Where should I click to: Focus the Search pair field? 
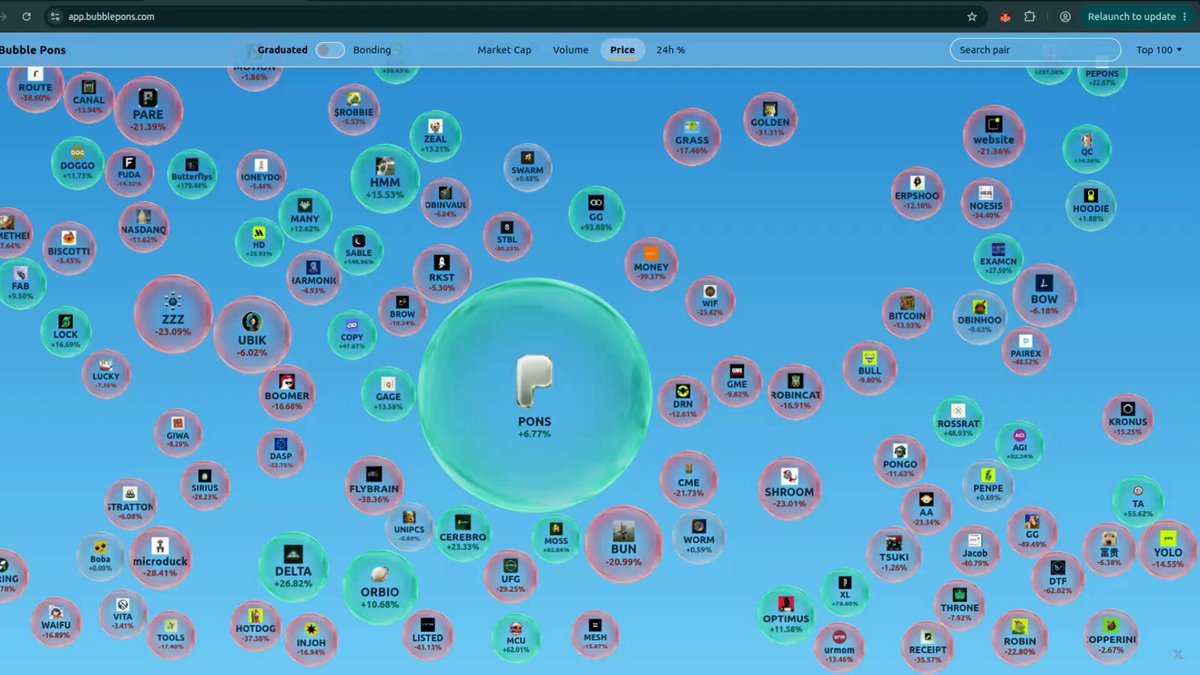click(x=1035, y=50)
